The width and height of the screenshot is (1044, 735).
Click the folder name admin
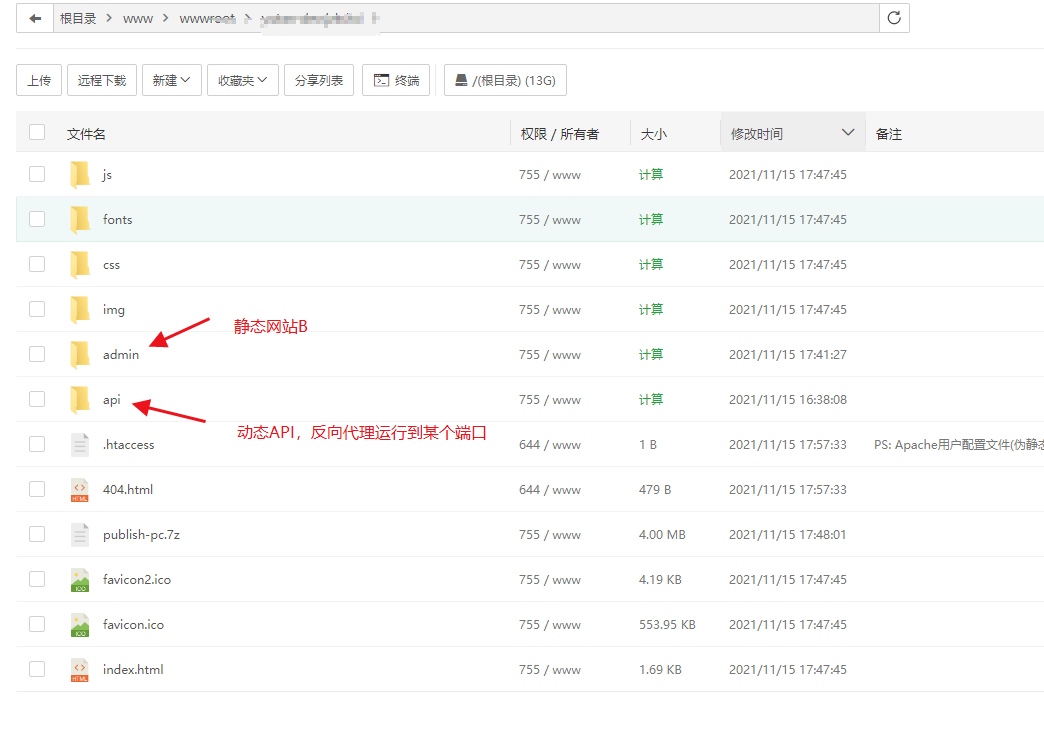point(121,355)
